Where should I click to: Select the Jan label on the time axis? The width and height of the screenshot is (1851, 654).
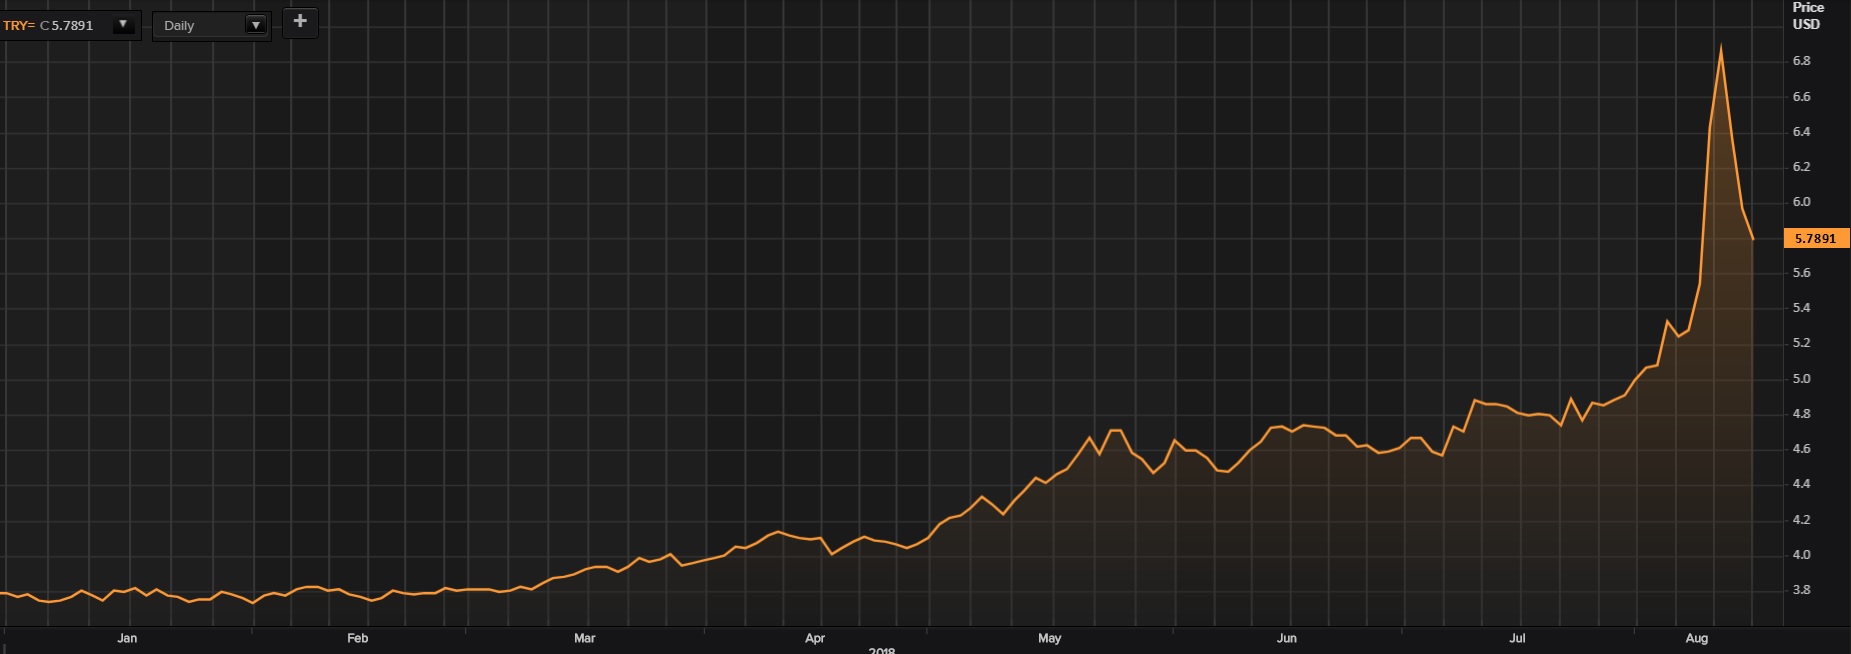[x=127, y=638]
